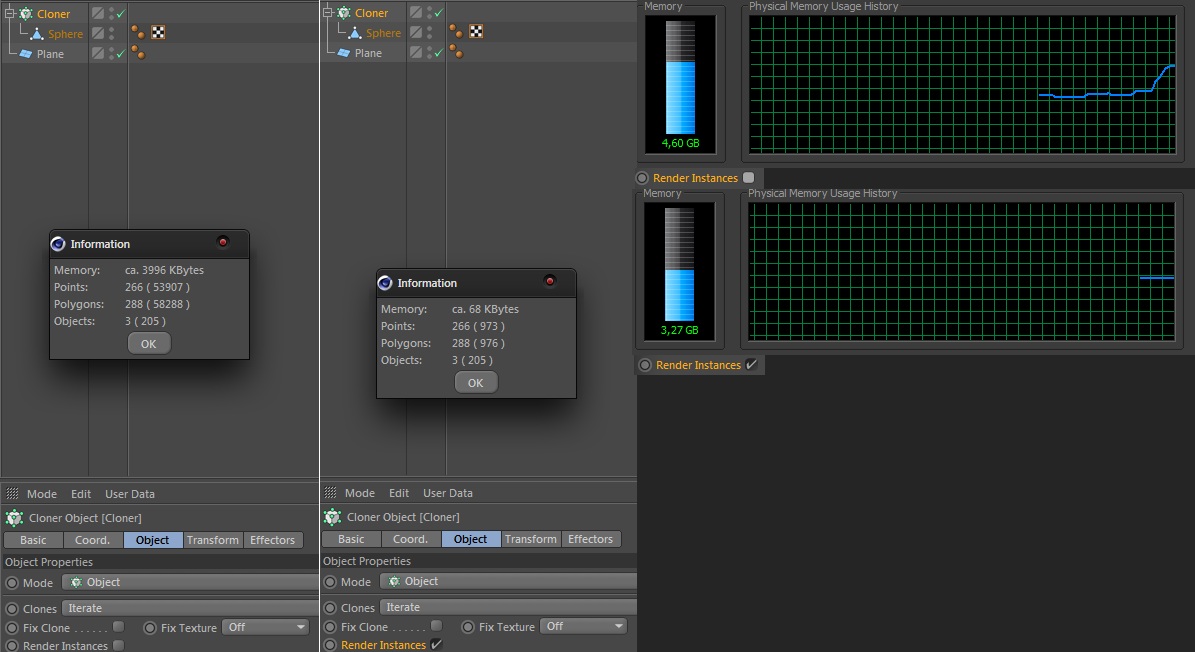Collapse the Cloner hierarchy in left object tree
This screenshot has height=652, width=1195.
point(9,13)
